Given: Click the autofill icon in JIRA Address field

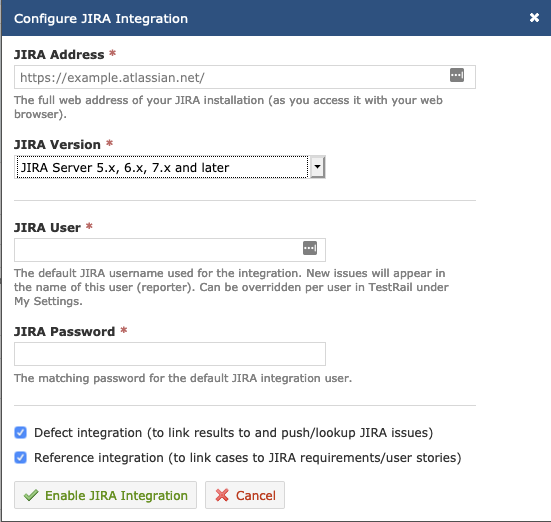Looking at the screenshot, I should coord(457,75).
